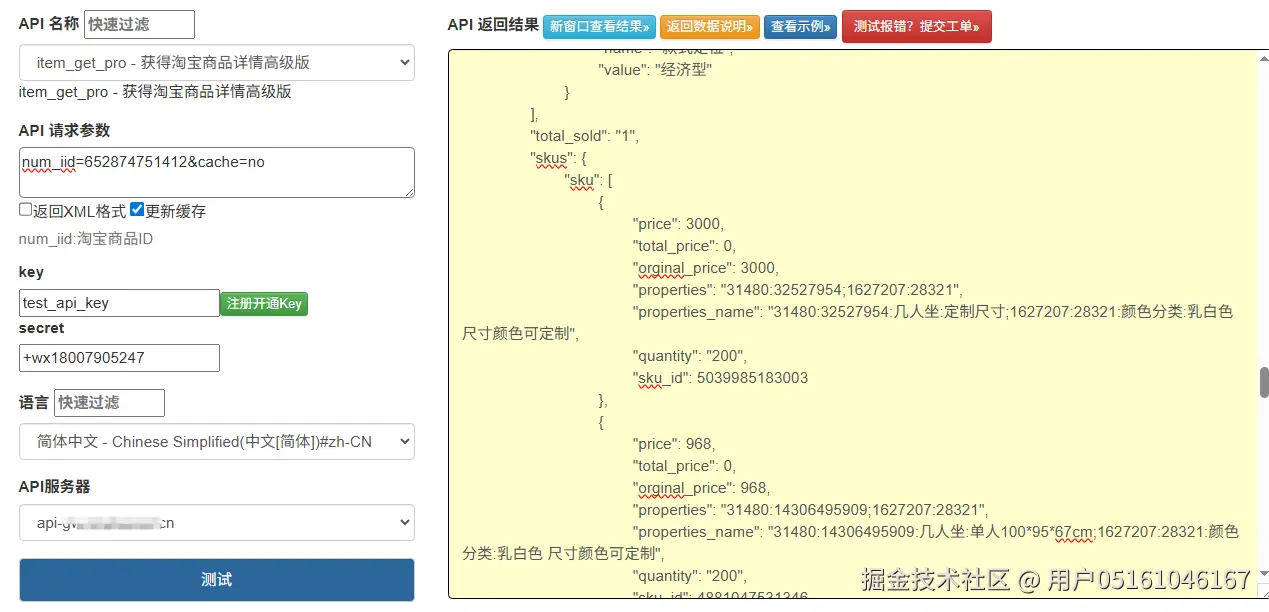1269x612 pixels.
Task: Click the results panel scrollbar thumb
Action: tap(1263, 382)
